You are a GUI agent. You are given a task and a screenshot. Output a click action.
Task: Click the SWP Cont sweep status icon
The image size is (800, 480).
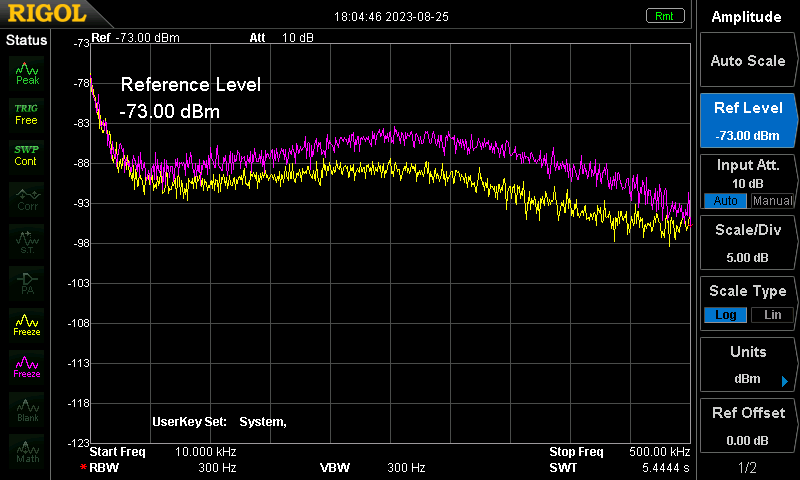pos(27,156)
